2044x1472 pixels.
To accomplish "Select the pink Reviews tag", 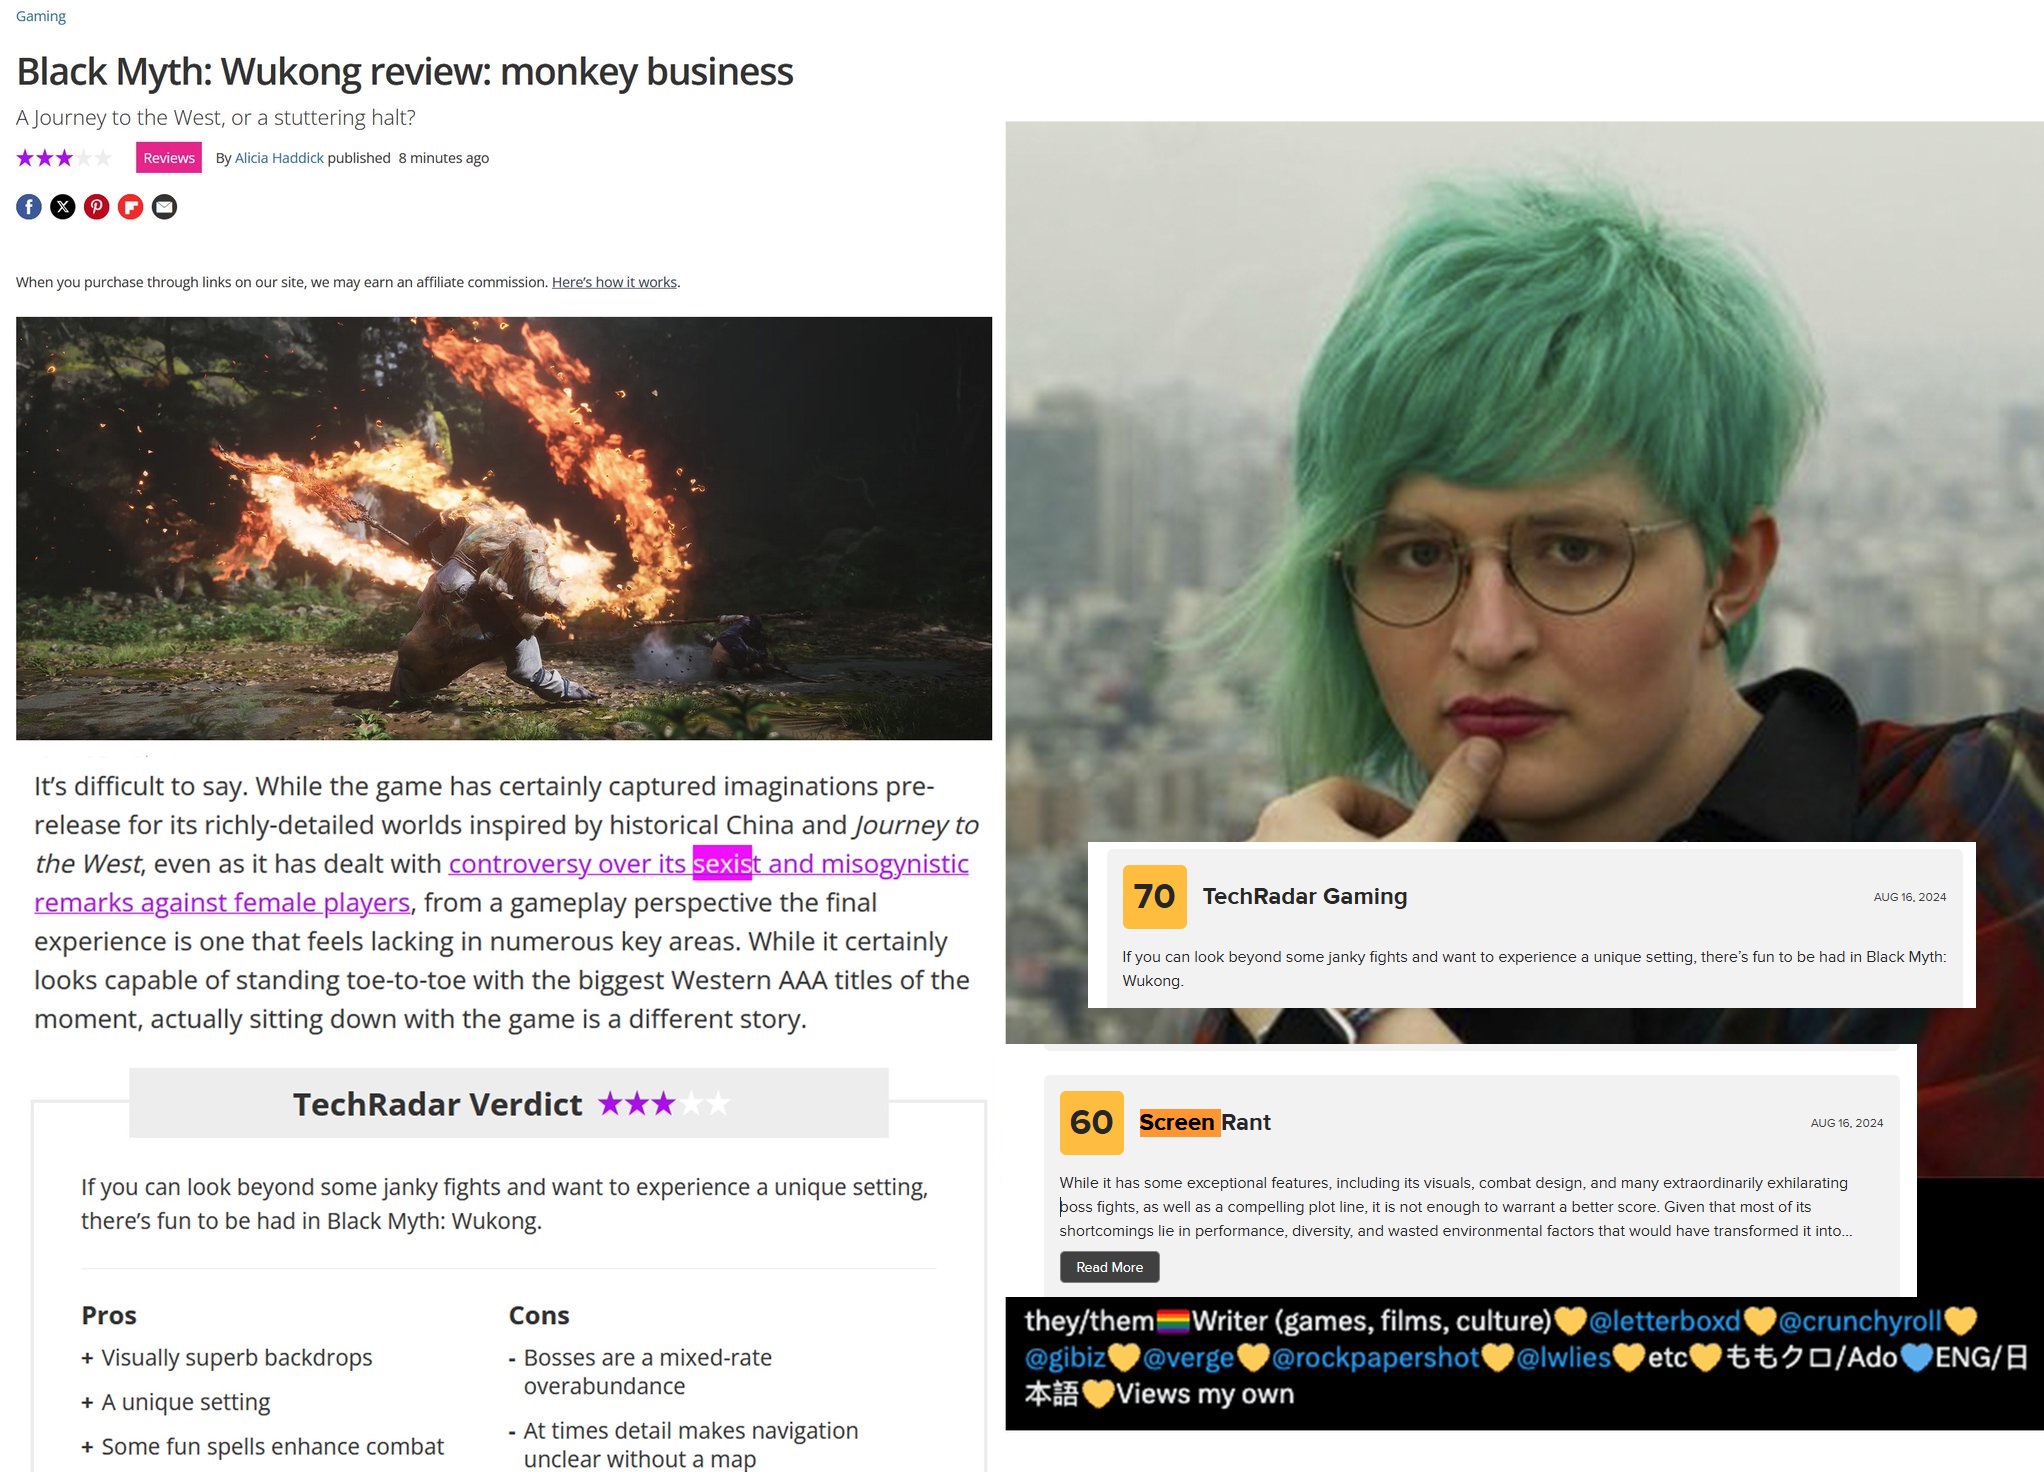I will coord(169,158).
